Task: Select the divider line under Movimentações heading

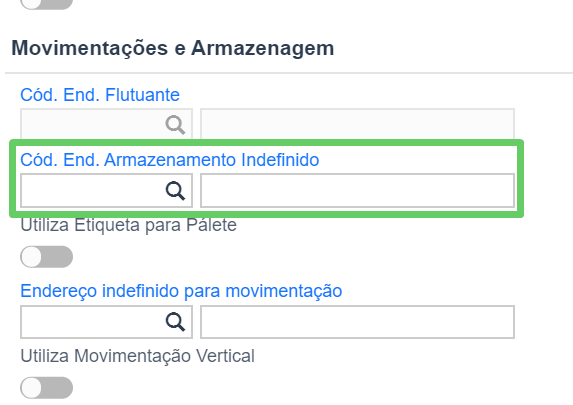Action: [x=289, y=73]
